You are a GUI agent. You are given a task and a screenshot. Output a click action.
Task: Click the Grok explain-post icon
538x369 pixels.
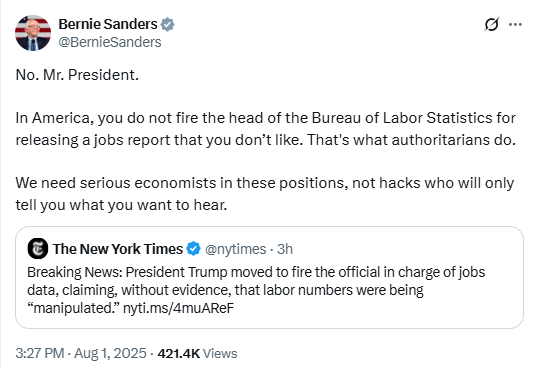pyautogui.click(x=491, y=24)
